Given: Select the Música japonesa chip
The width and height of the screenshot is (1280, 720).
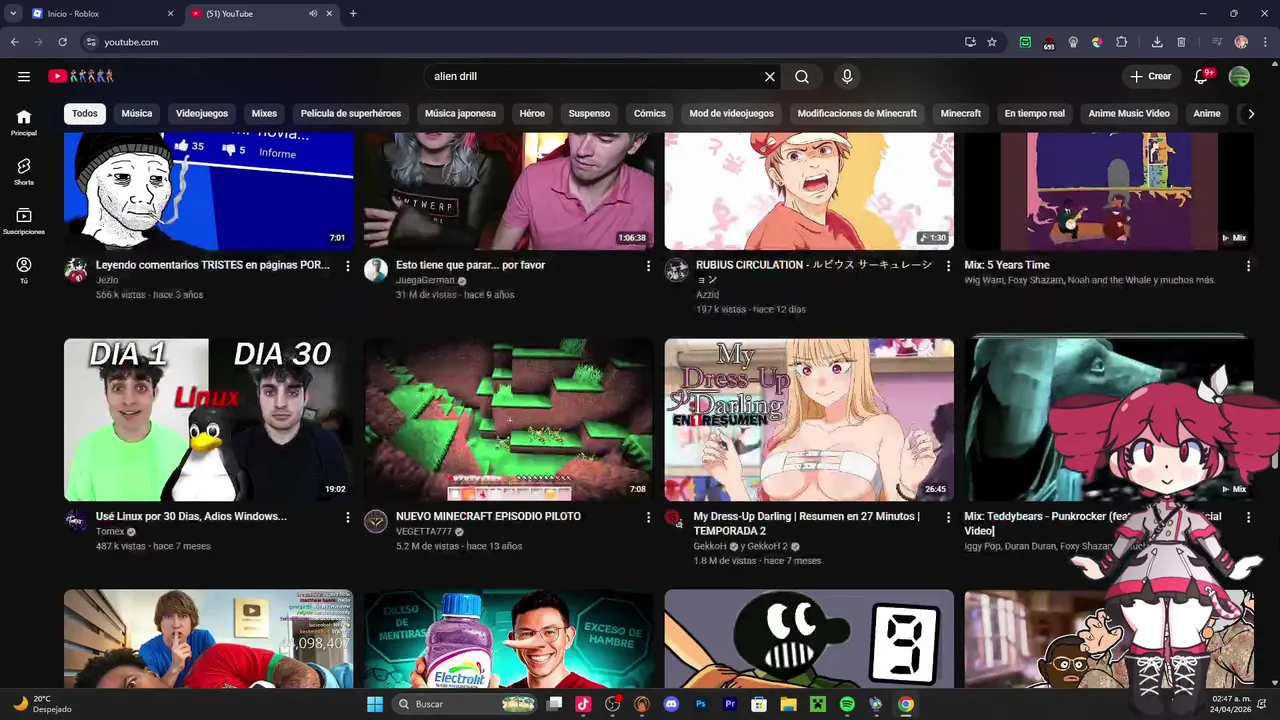Looking at the screenshot, I should [460, 114].
